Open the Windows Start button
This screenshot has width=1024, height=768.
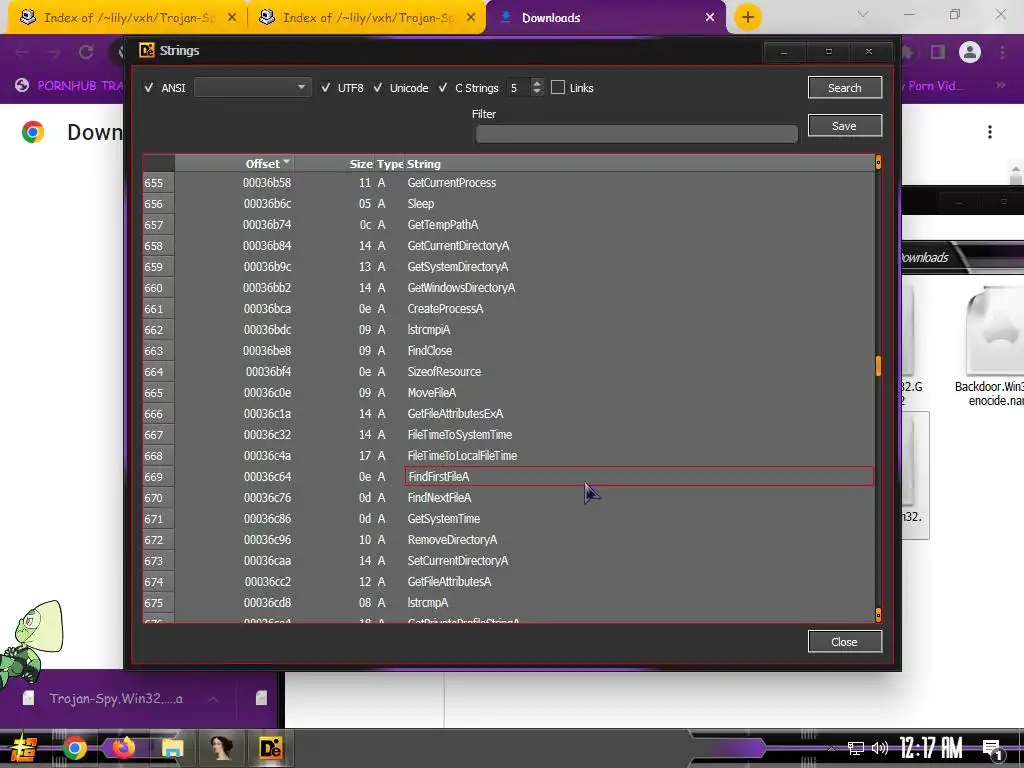23,748
